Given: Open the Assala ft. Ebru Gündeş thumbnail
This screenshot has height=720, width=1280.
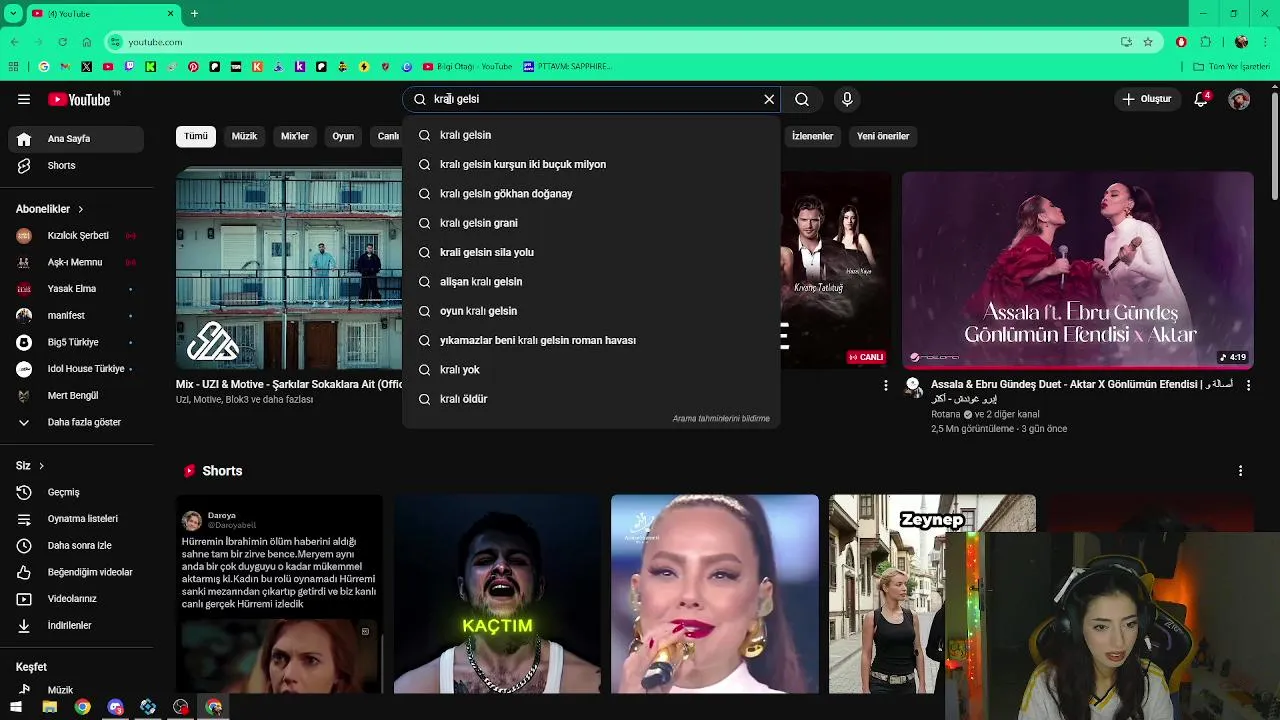Looking at the screenshot, I should pos(1078,270).
